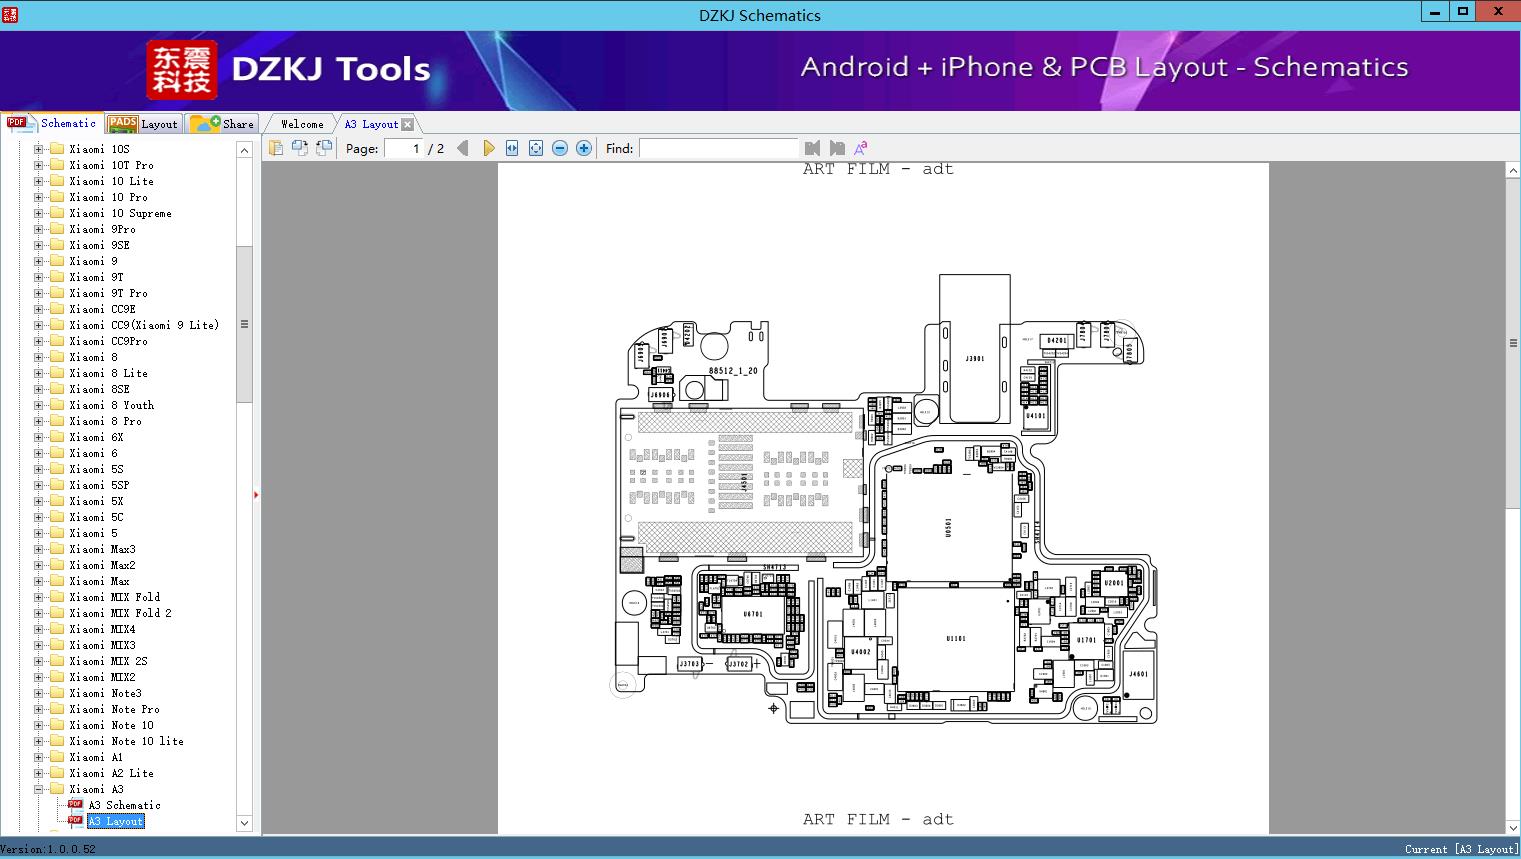This screenshot has width=1521, height=859.
Task: Click the page number field
Action: (404, 148)
